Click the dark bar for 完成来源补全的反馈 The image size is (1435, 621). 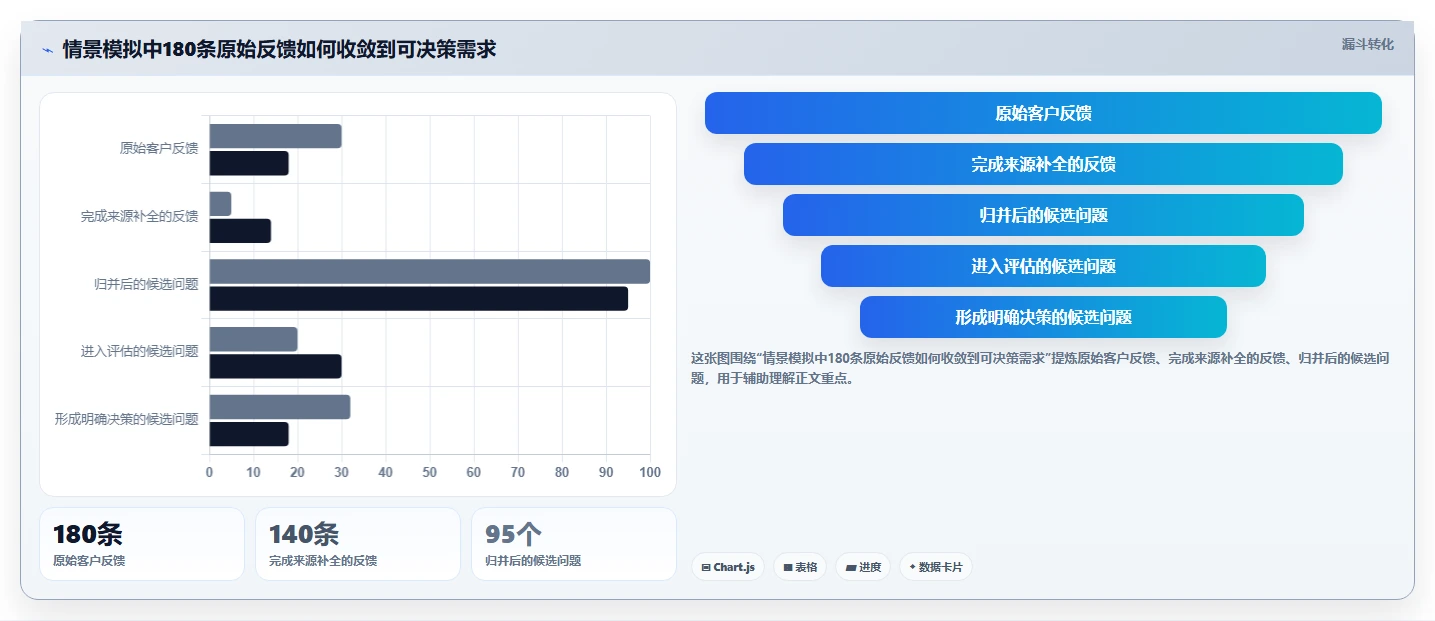click(x=240, y=231)
